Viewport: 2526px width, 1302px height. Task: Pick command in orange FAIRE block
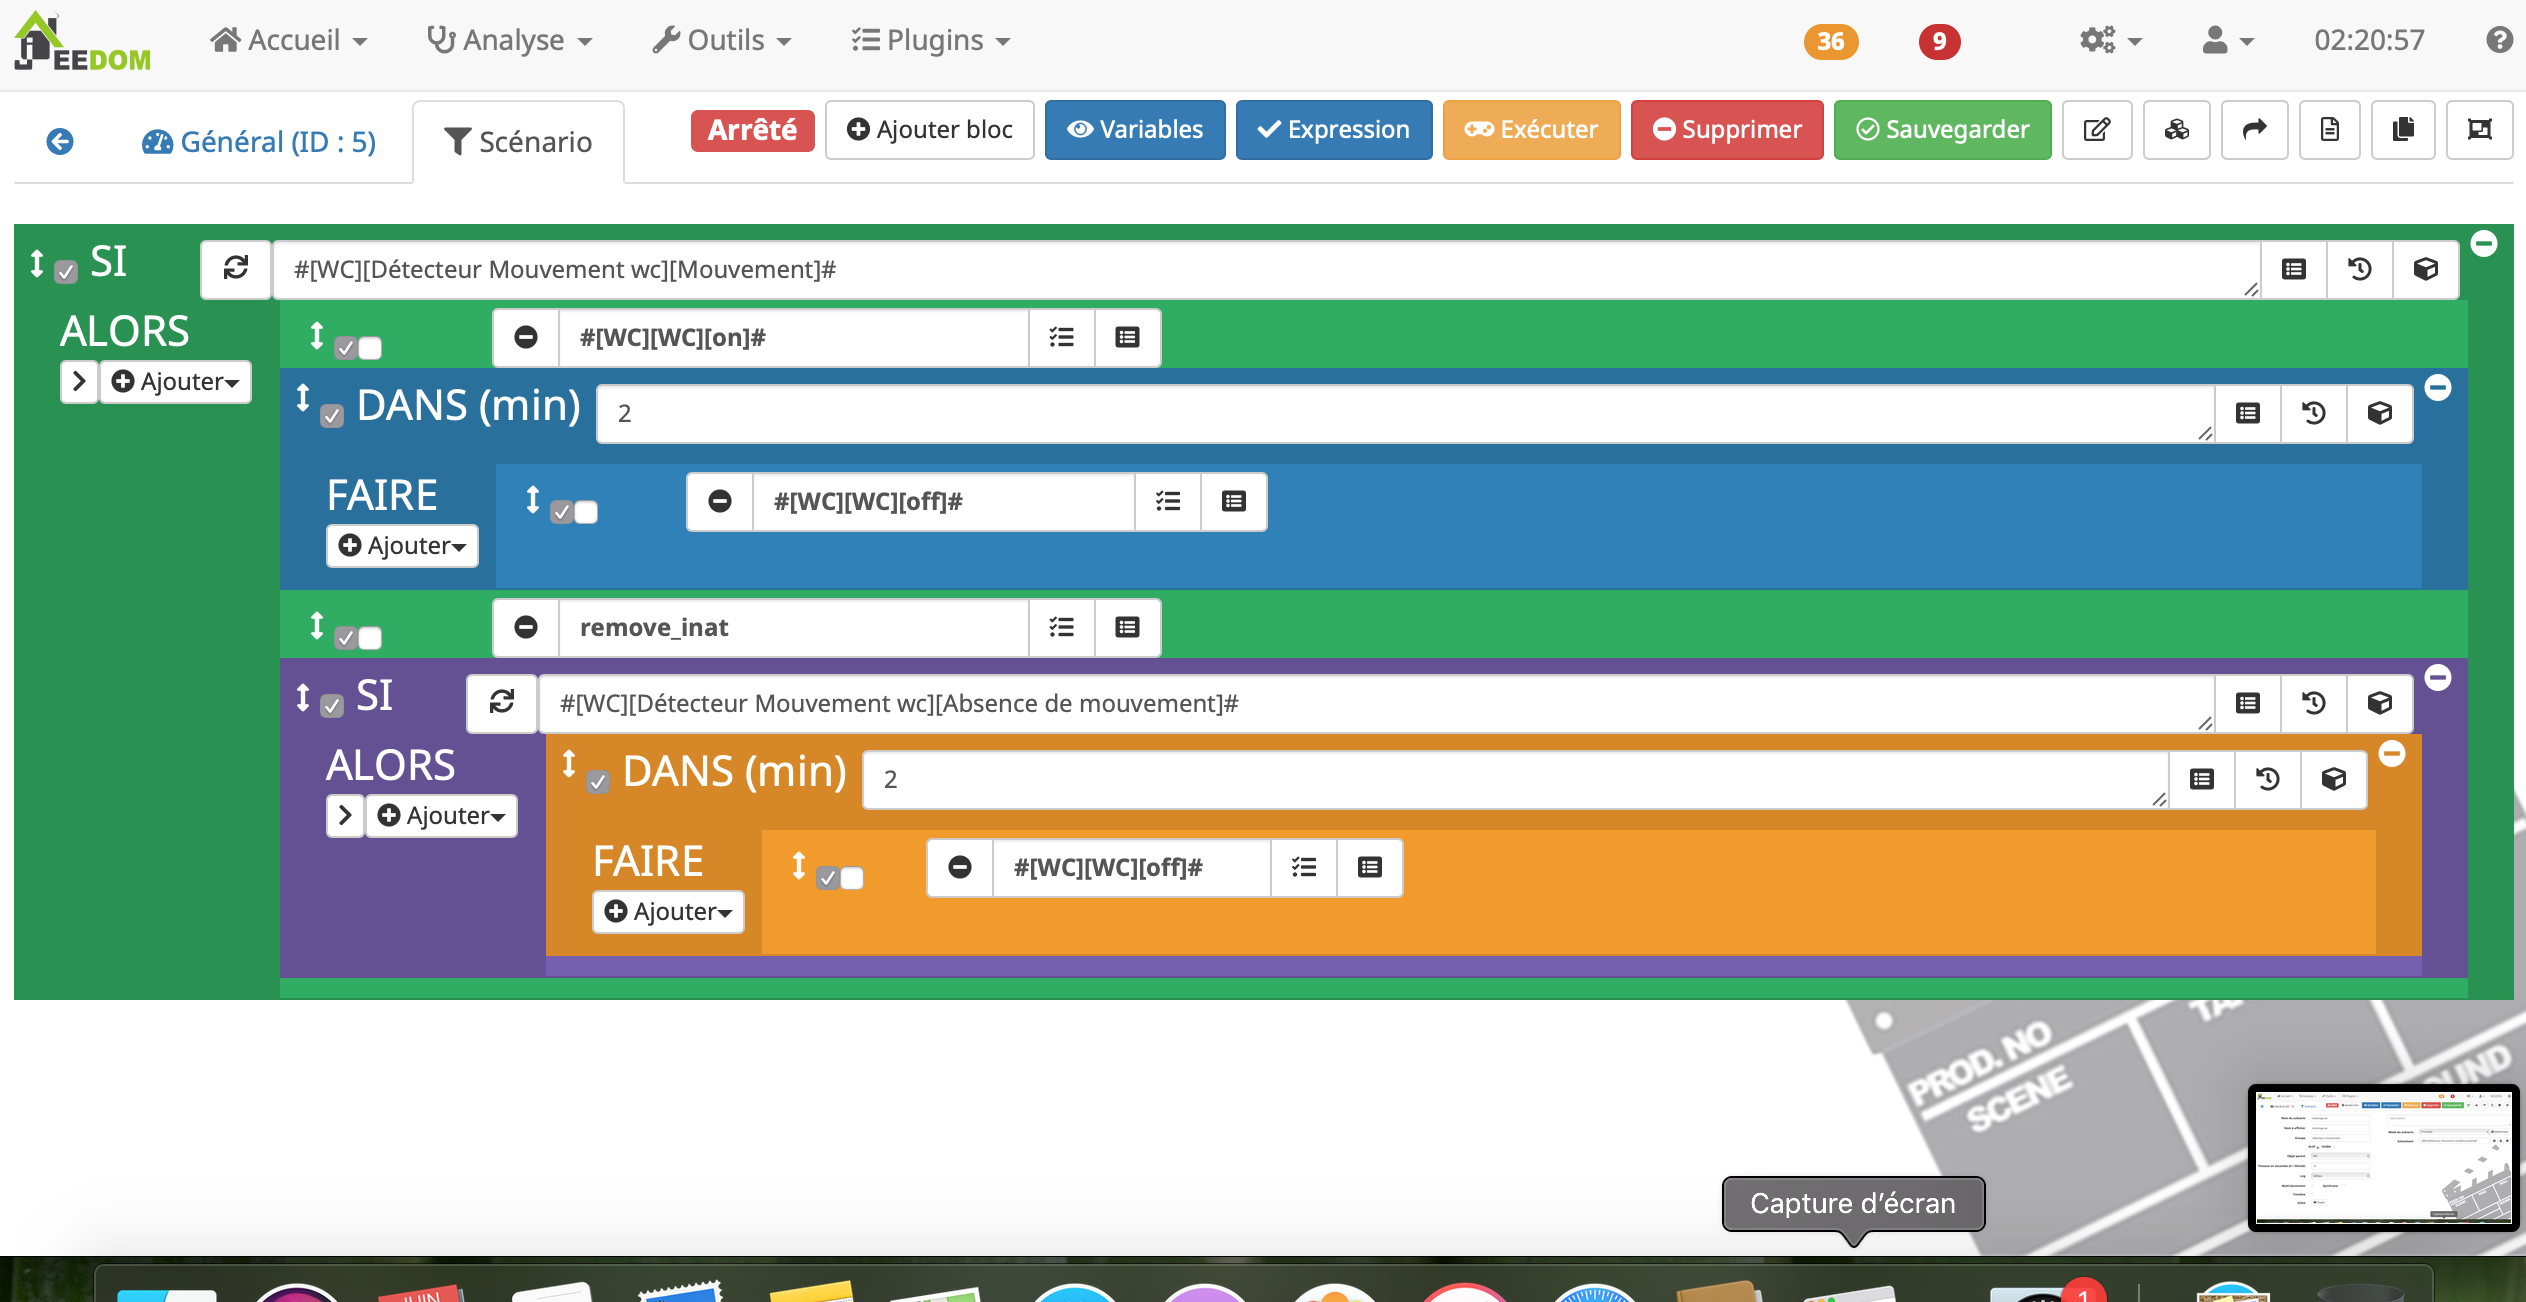point(1370,868)
